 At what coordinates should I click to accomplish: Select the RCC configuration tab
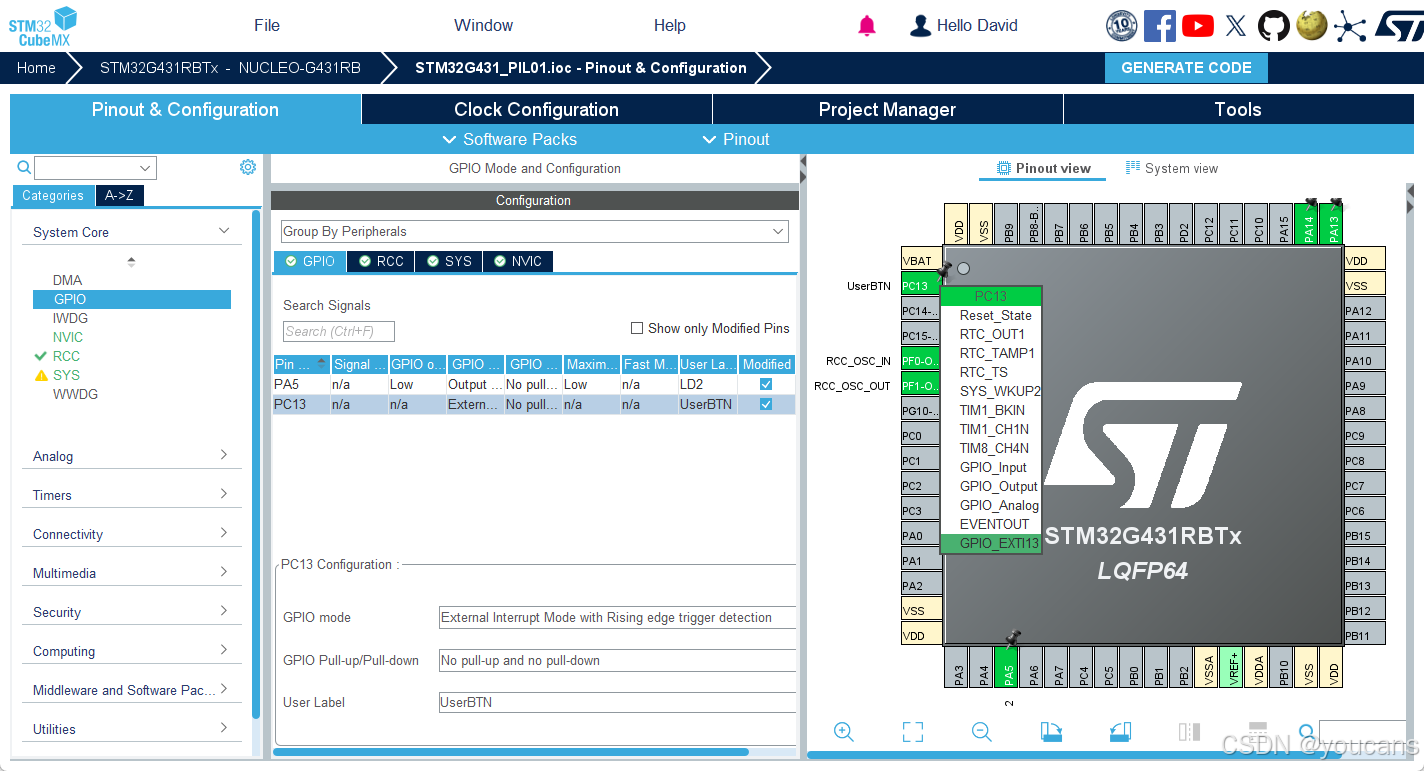click(381, 261)
